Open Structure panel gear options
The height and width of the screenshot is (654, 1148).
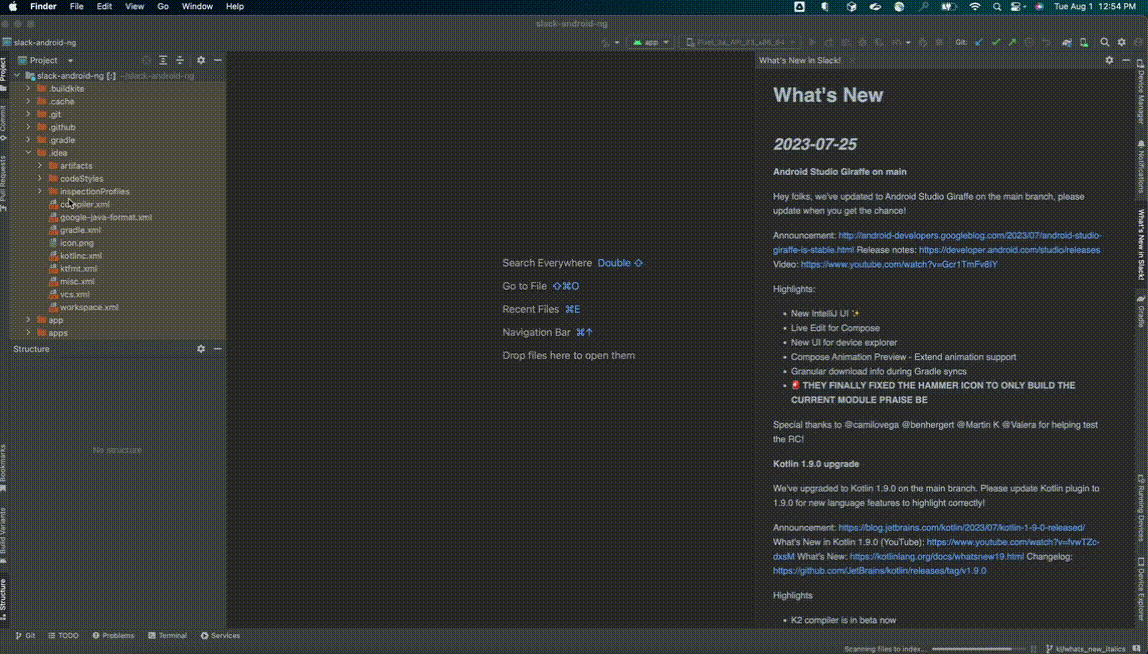tap(201, 349)
